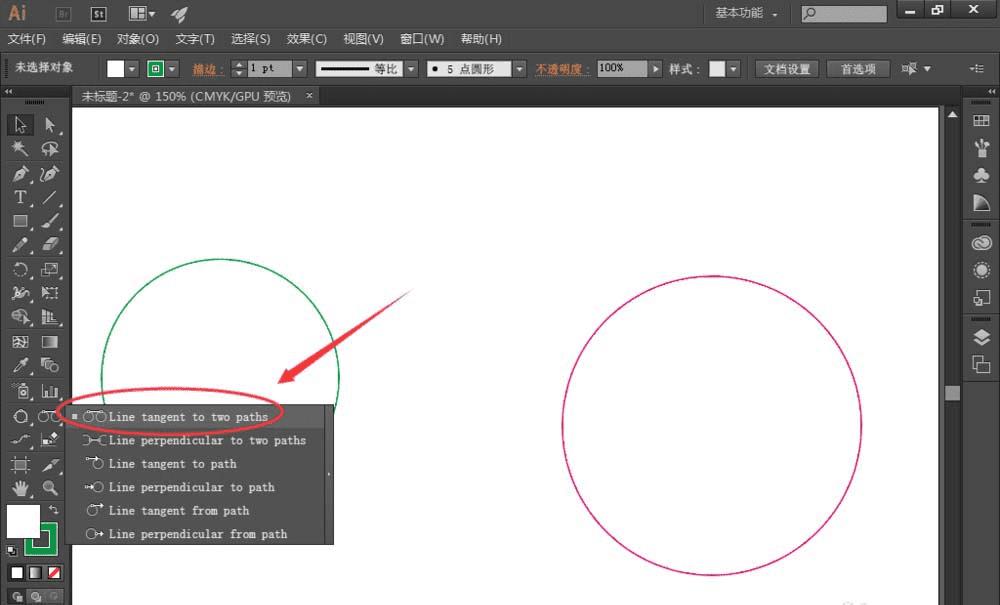The height and width of the screenshot is (605, 1000).
Task: Select the Perspective Grid tool
Action: 50,317
